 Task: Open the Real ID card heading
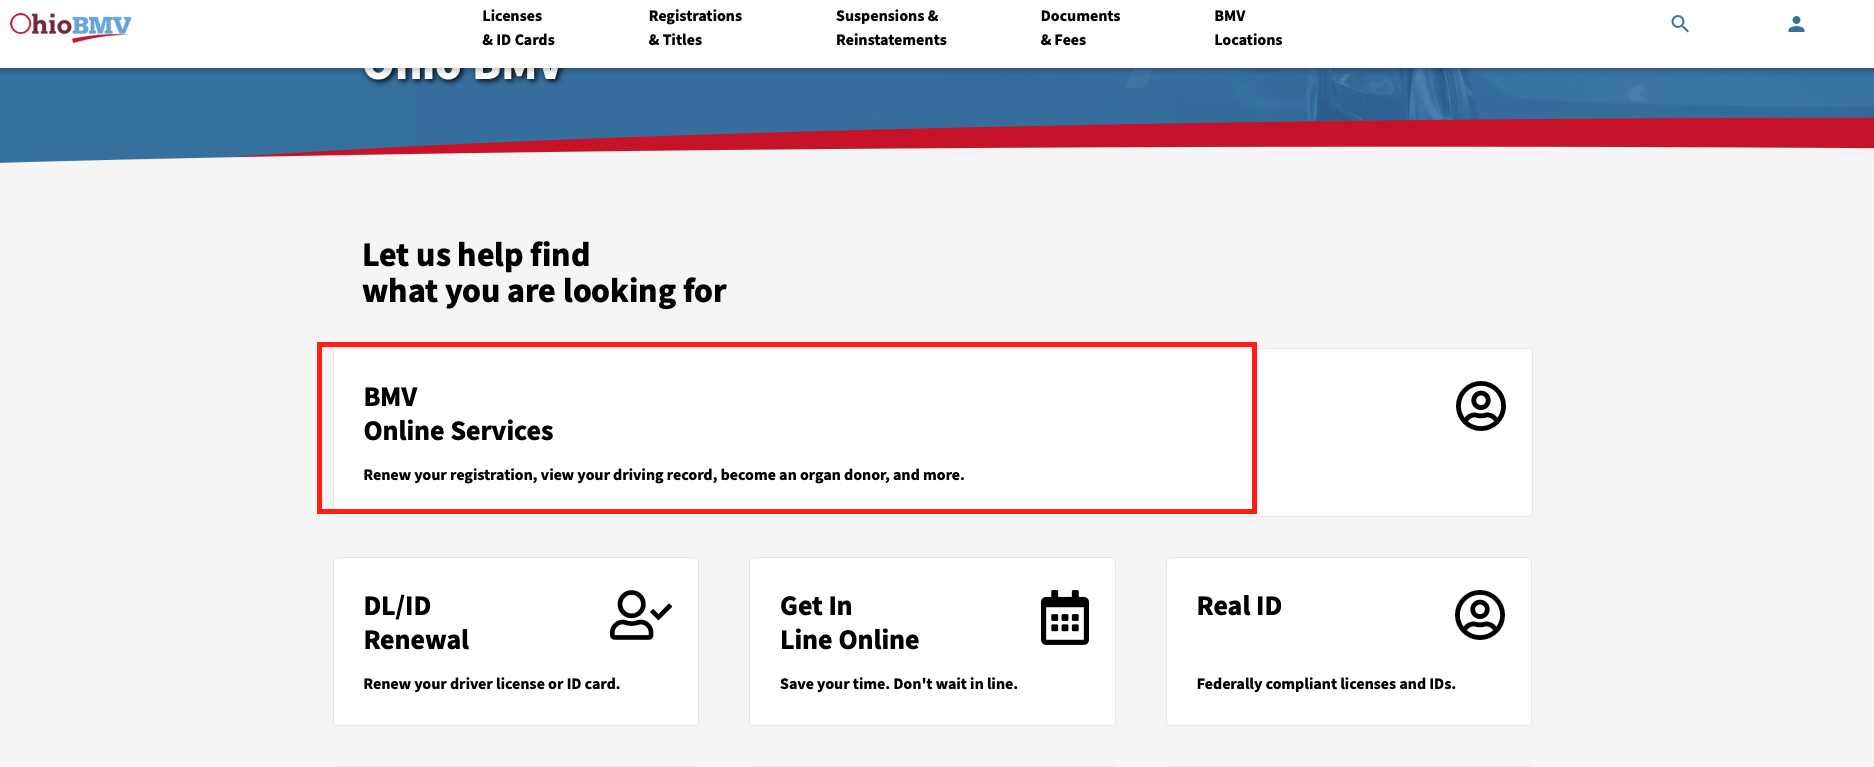[1238, 606]
